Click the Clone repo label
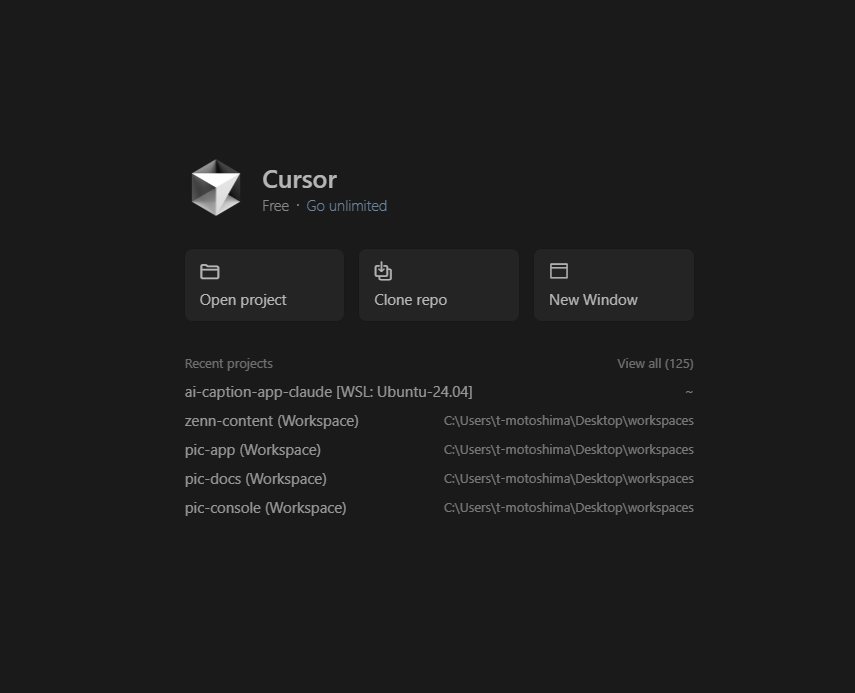This screenshot has width=855, height=693. coord(410,300)
